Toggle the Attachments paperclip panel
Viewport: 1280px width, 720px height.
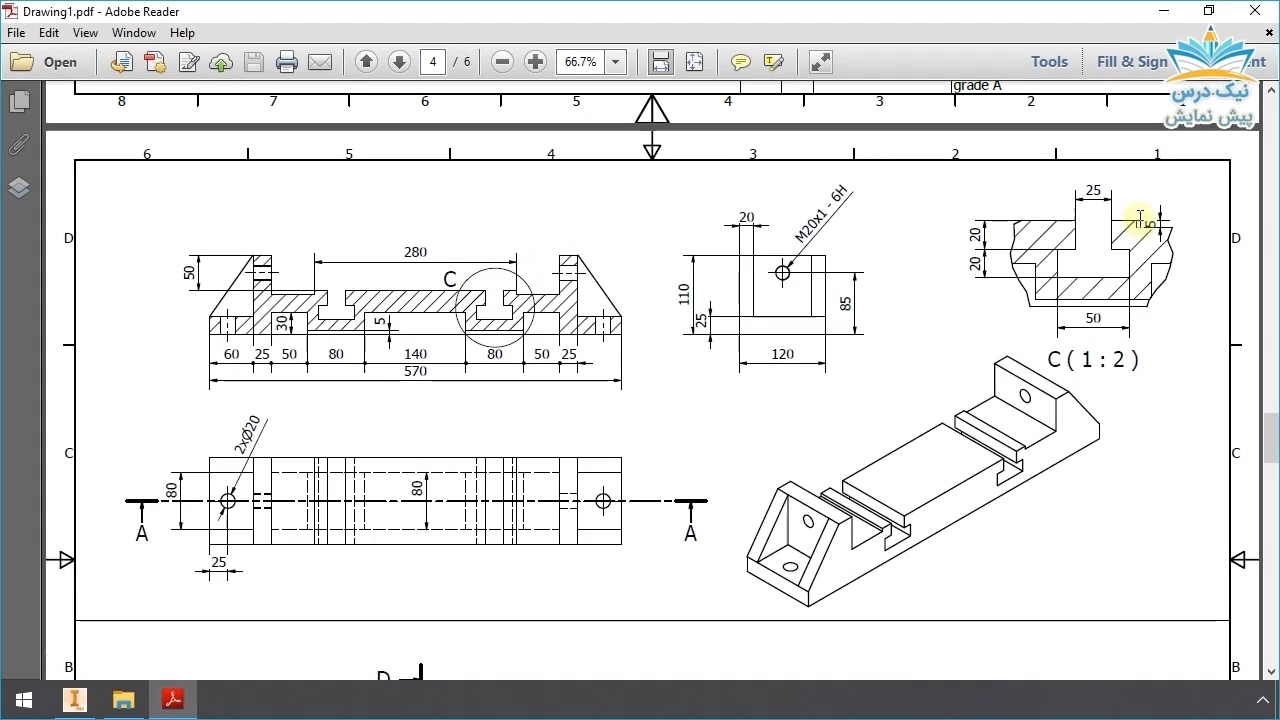[19, 145]
